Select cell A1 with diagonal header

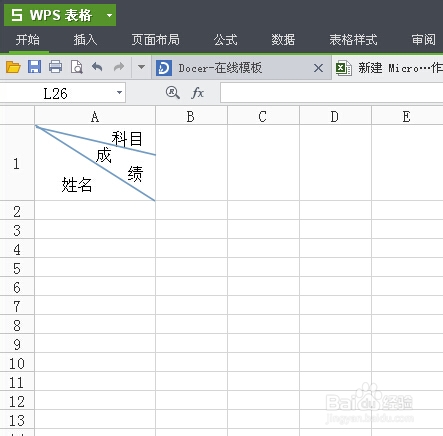(x=95, y=163)
